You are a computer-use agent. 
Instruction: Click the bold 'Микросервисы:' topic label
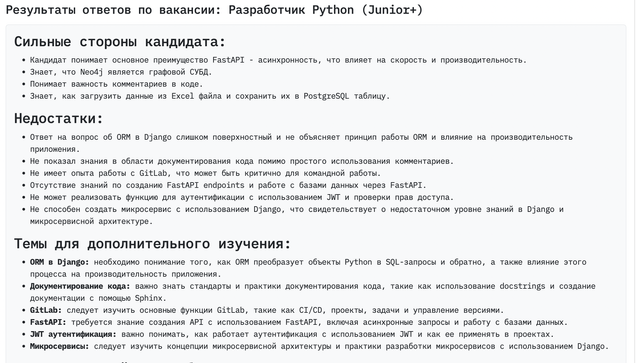tap(59, 346)
